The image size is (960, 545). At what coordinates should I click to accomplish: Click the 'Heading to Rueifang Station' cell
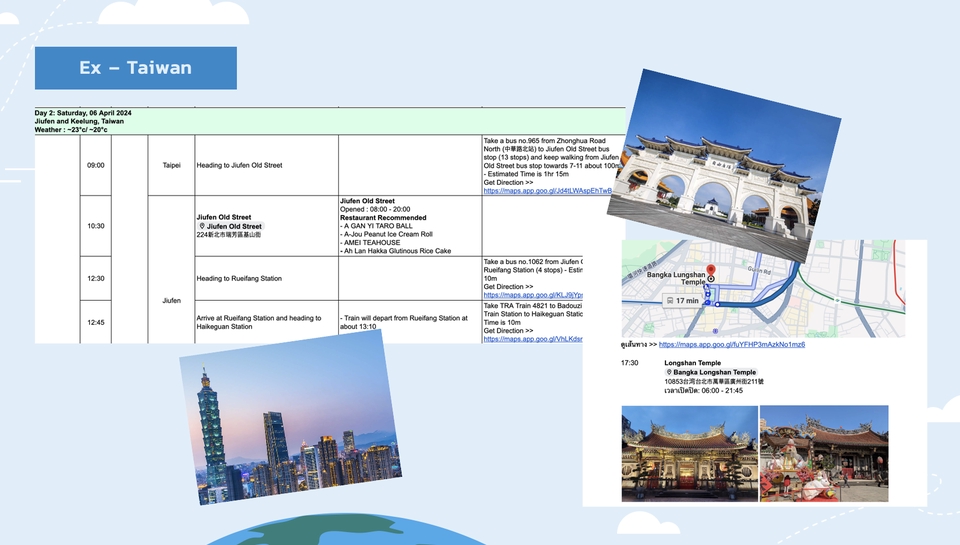[x=266, y=279]
